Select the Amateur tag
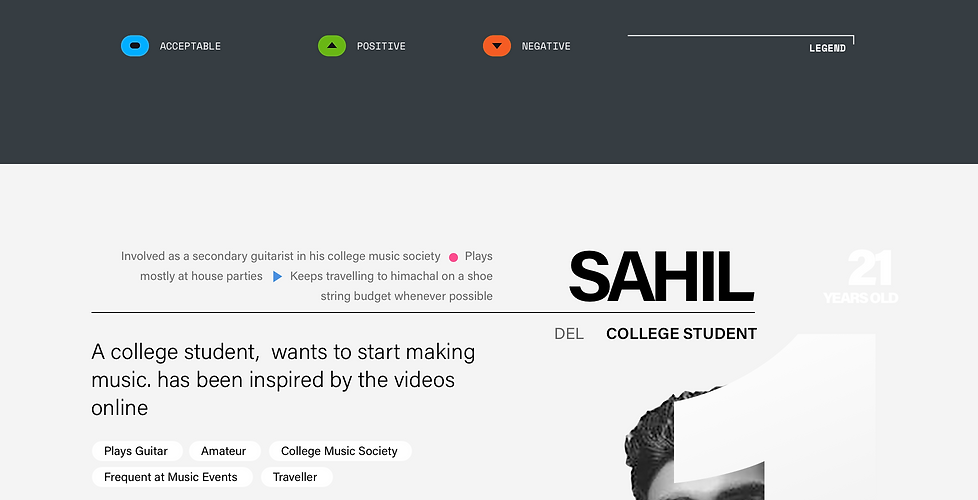The image size is (978, 500). [x=224, y=451]
